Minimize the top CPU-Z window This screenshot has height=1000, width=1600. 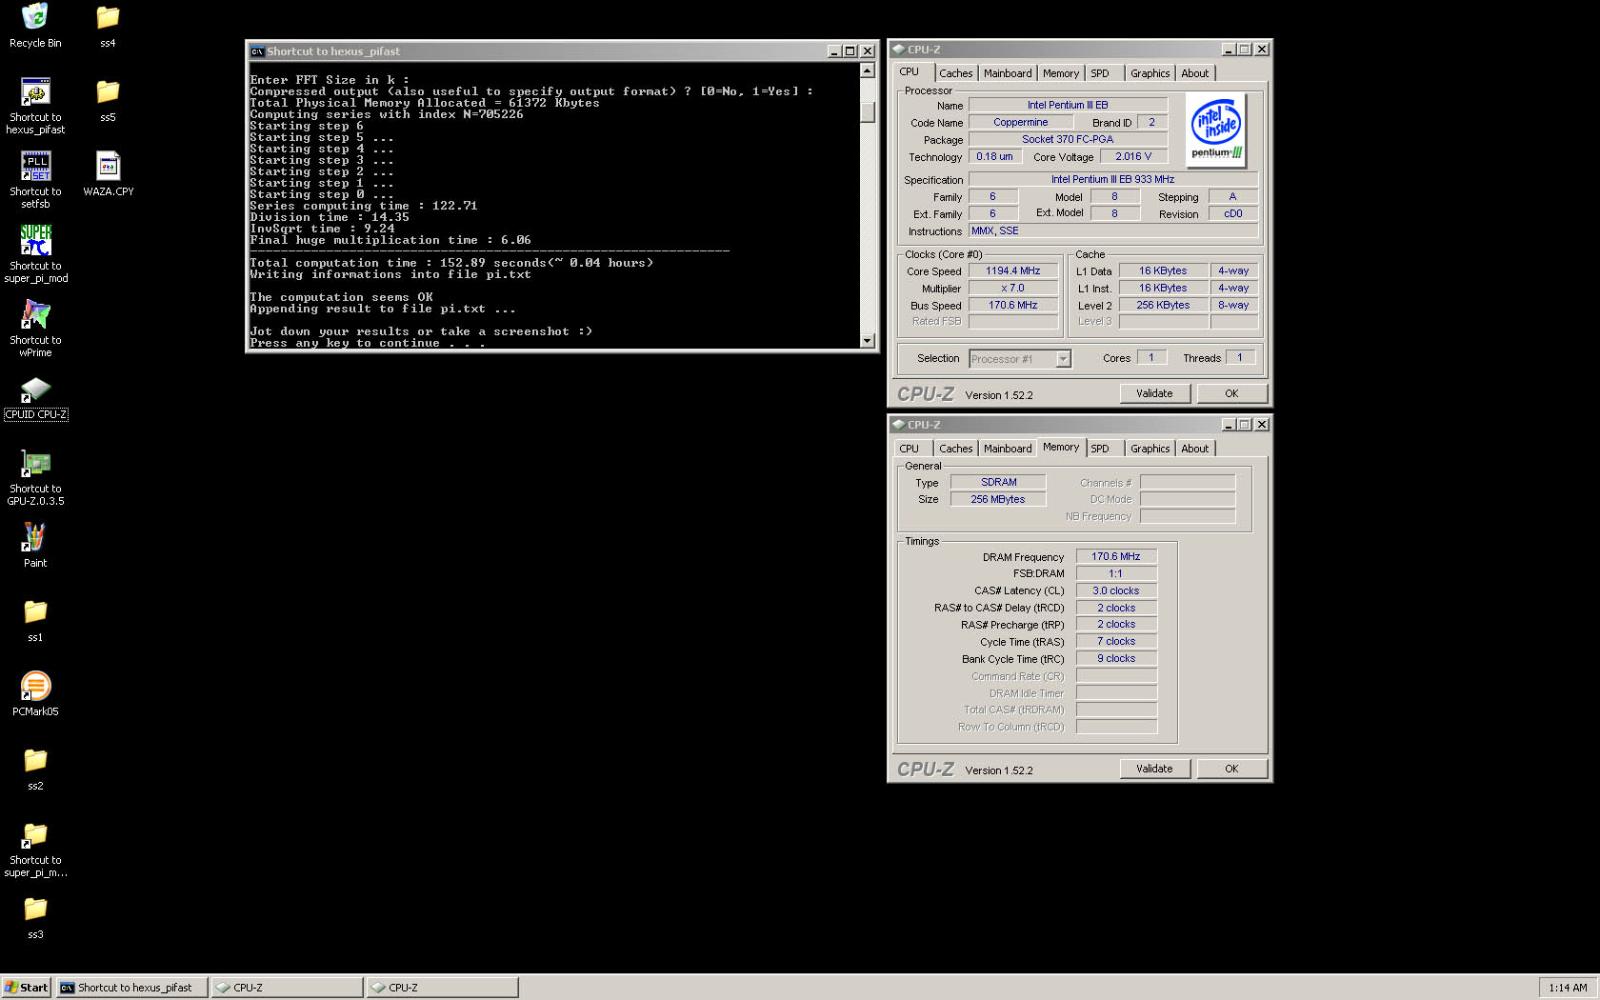pos(1228,49)
